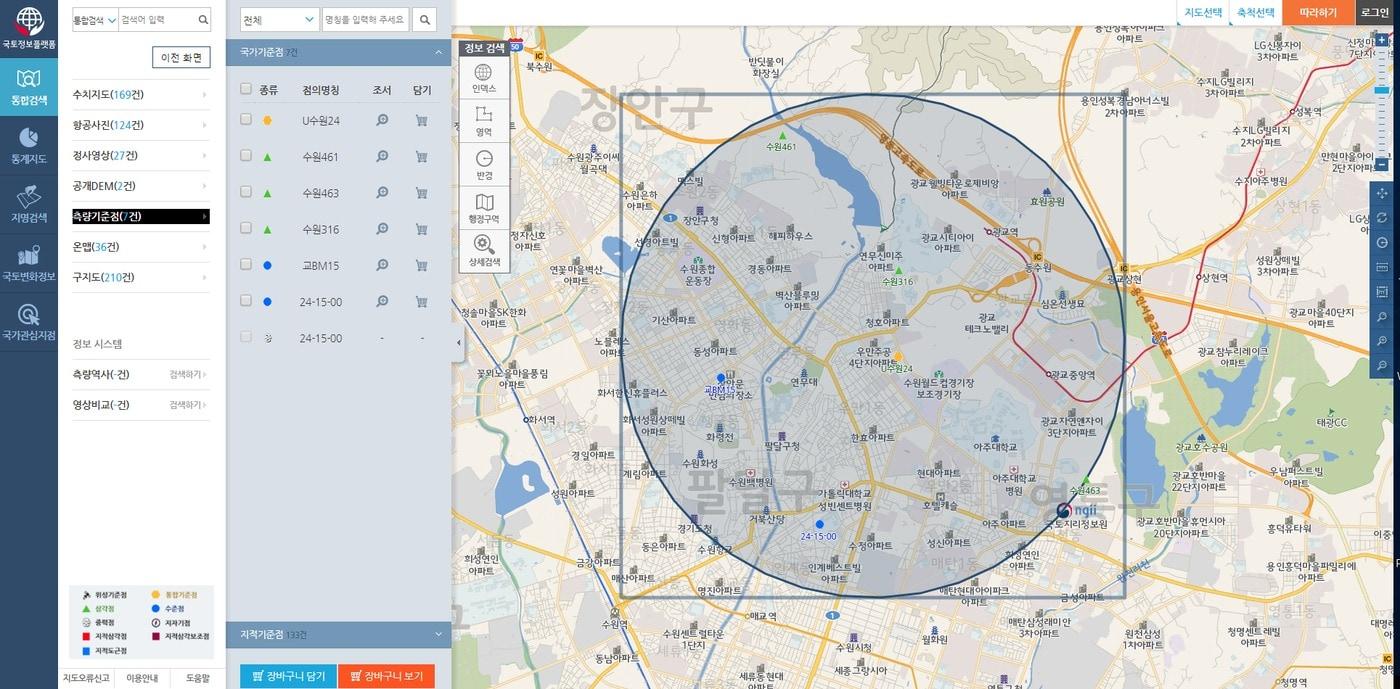Open the 국토변화정보 sidebar section
This screenshot has height=689, width=1400.
[29, 262]
